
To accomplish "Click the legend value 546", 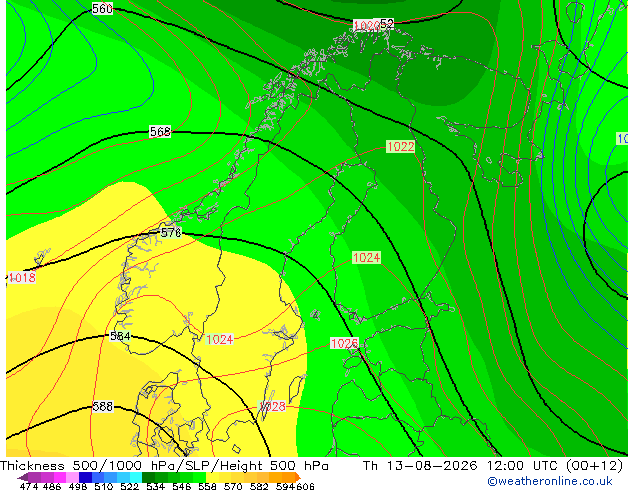I will pyautogui.click(x=182, y=486).
